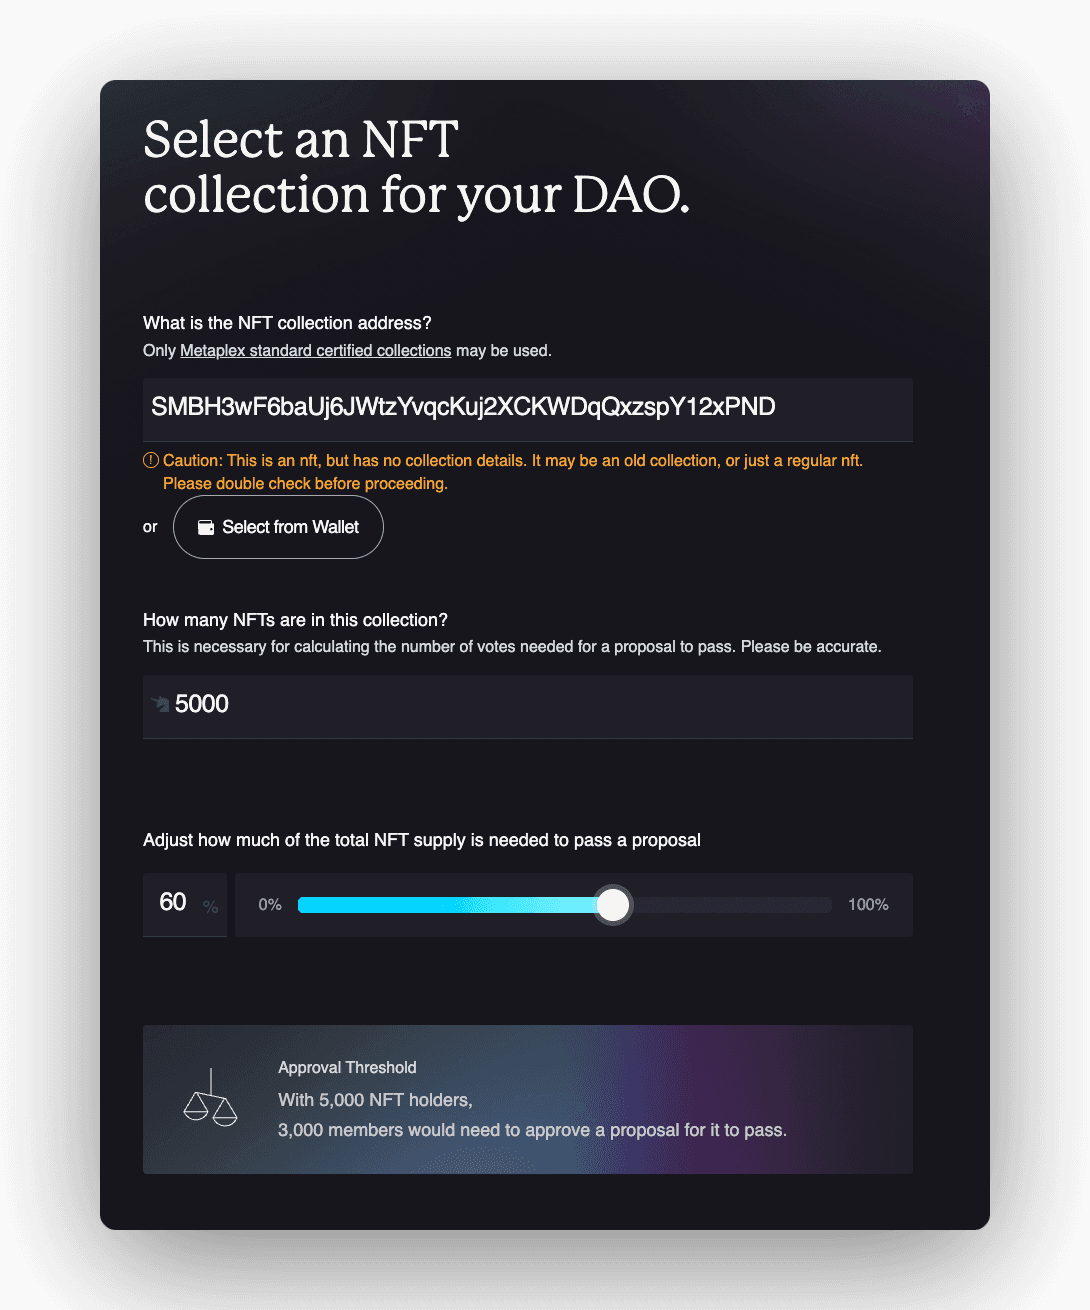Screen dimensions: 1090x1310
Task: Click the How many NFTs question label
Action: coord(295,620)
